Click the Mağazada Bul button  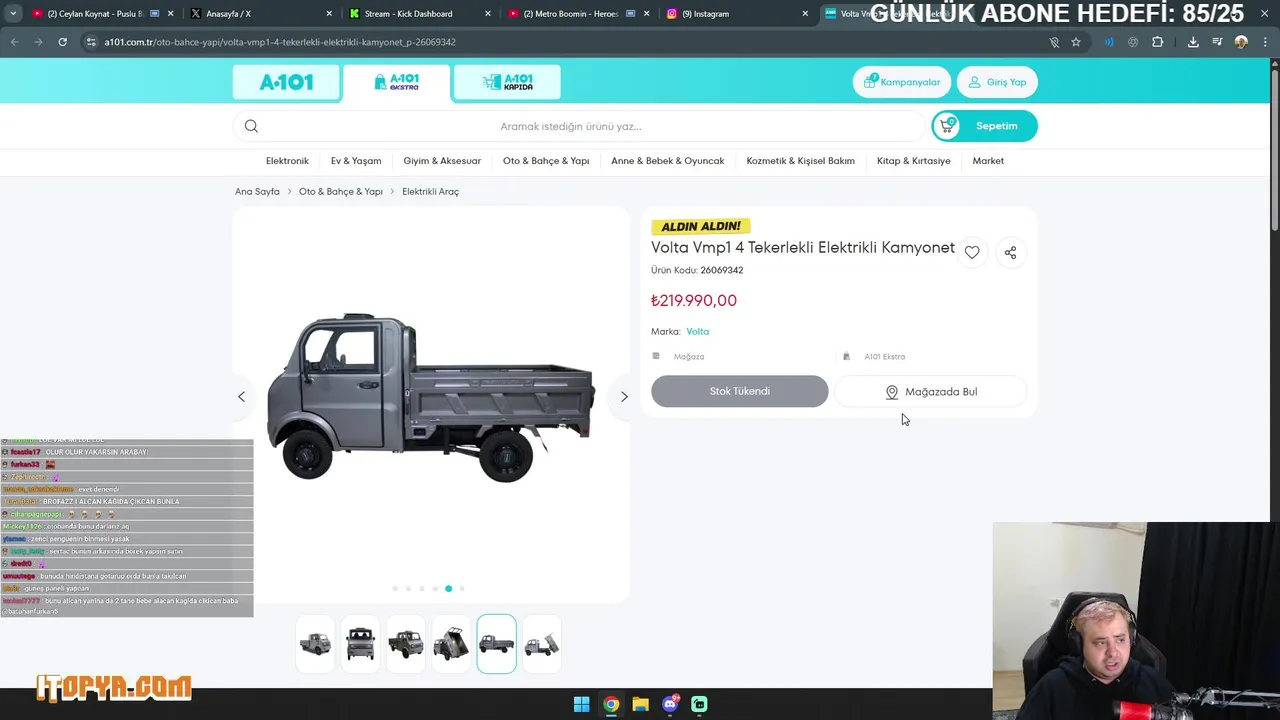(931, 392)
